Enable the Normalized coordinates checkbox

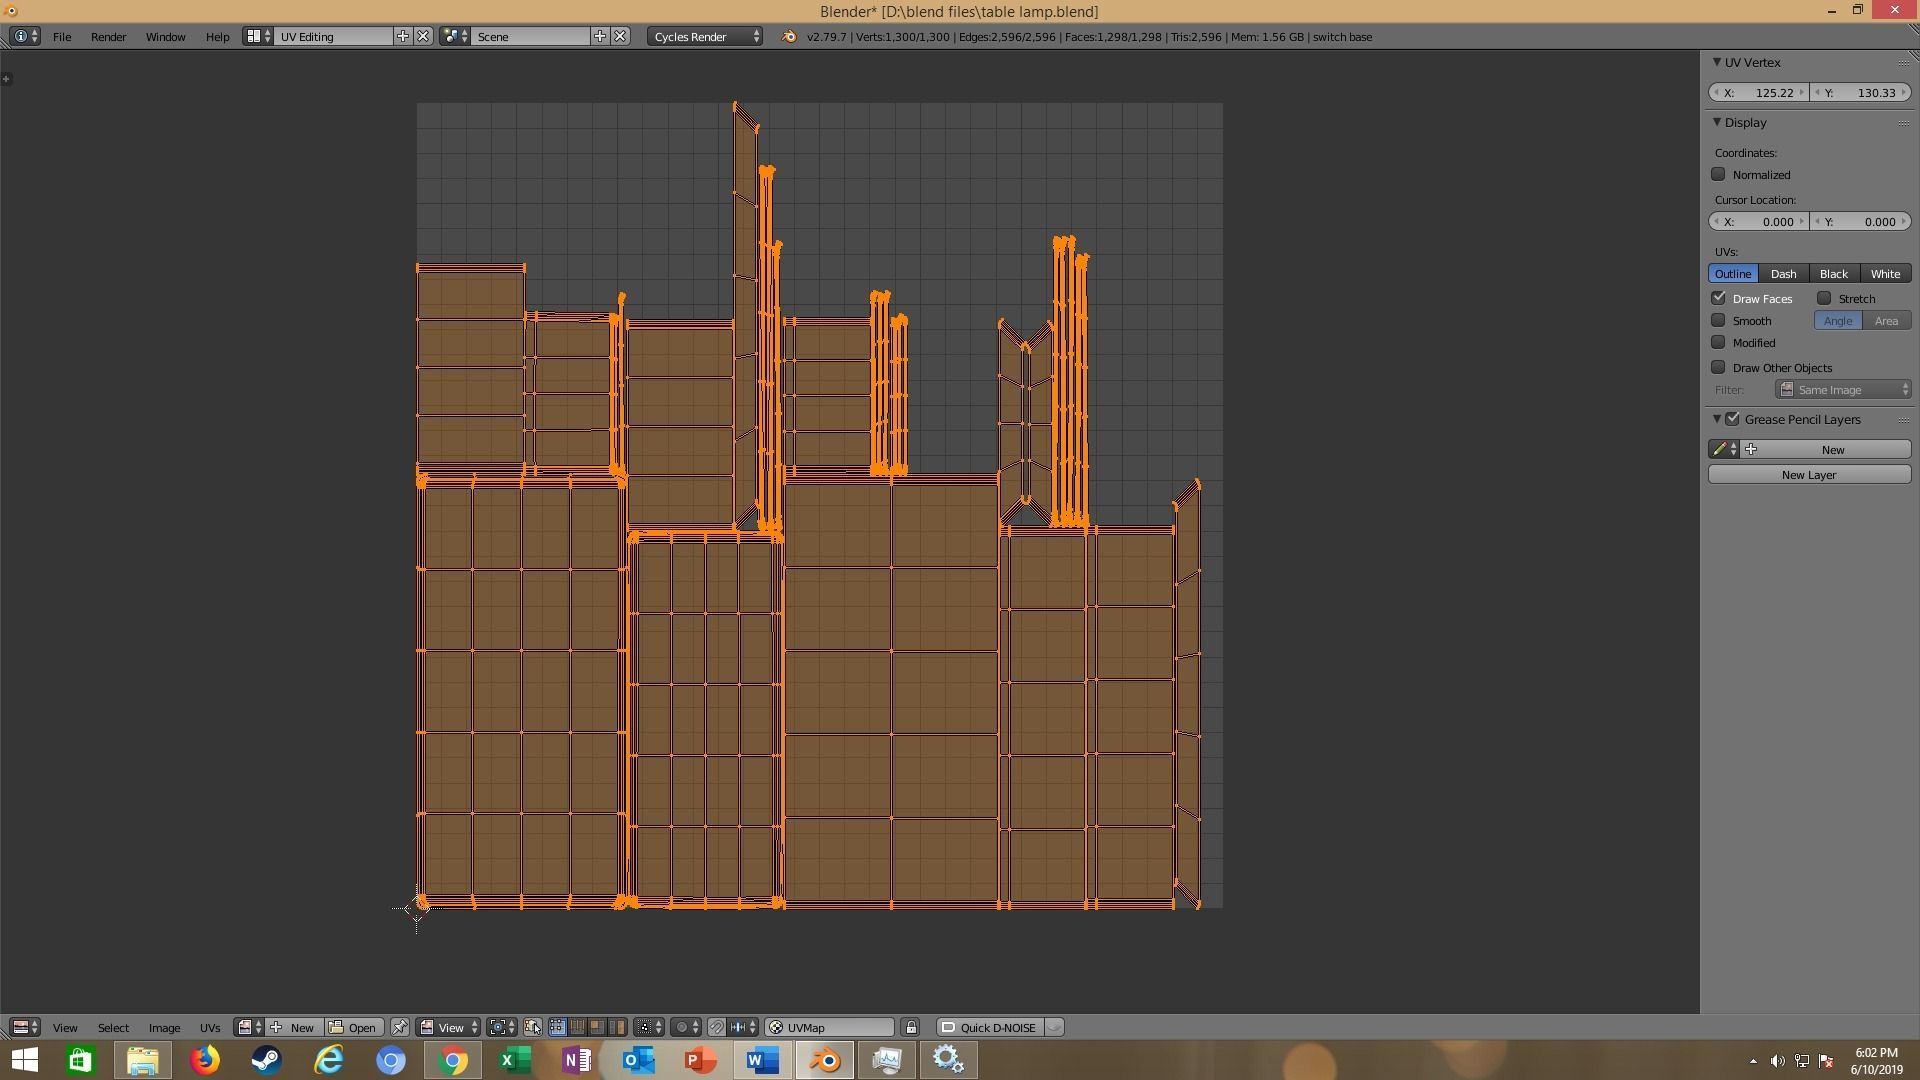click(1718, 174)
